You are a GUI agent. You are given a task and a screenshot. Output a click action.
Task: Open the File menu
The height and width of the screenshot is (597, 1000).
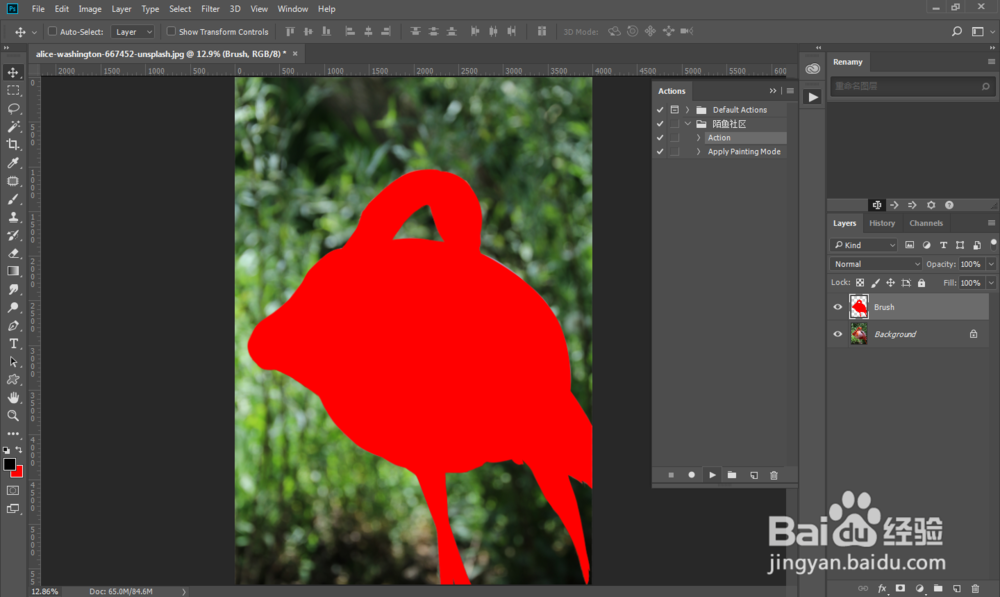[38, 9]
